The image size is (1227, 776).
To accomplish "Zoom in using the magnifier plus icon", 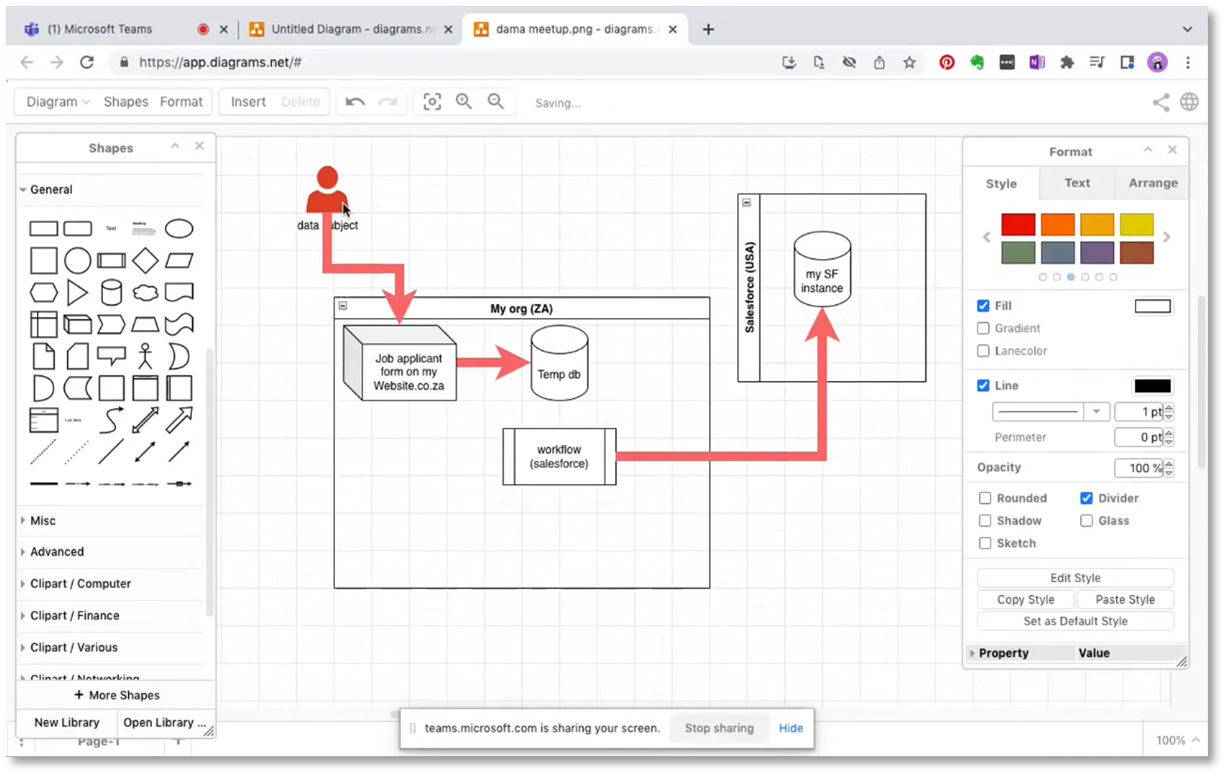I will coord(464,102).
